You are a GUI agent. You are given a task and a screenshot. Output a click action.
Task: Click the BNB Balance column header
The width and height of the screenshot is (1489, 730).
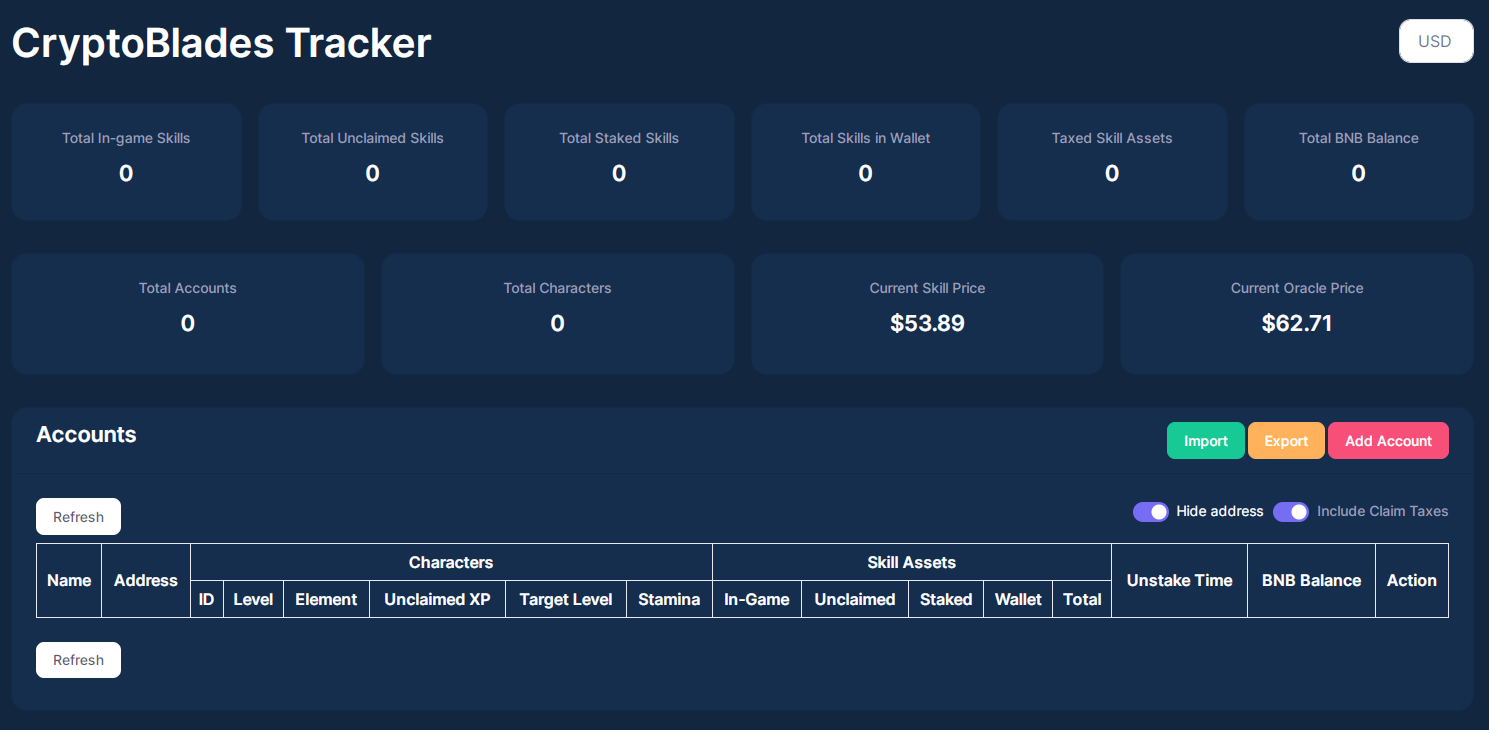click(x=1312, y=580)
